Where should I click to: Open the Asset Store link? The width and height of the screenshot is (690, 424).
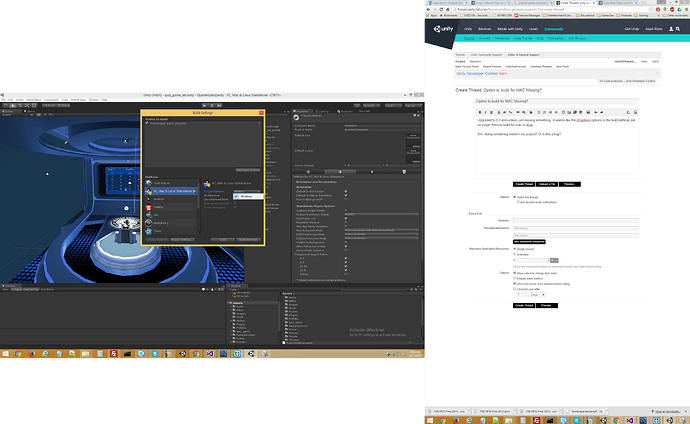(x=653, y=29)
